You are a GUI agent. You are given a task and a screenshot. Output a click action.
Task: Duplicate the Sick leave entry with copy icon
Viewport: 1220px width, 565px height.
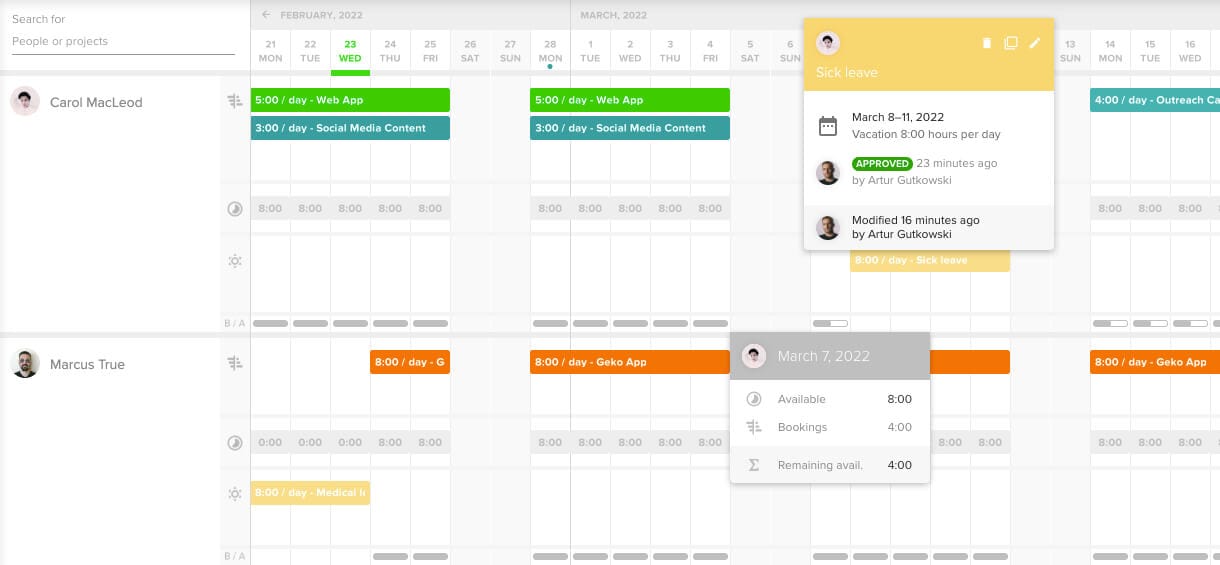point(1011,43)
